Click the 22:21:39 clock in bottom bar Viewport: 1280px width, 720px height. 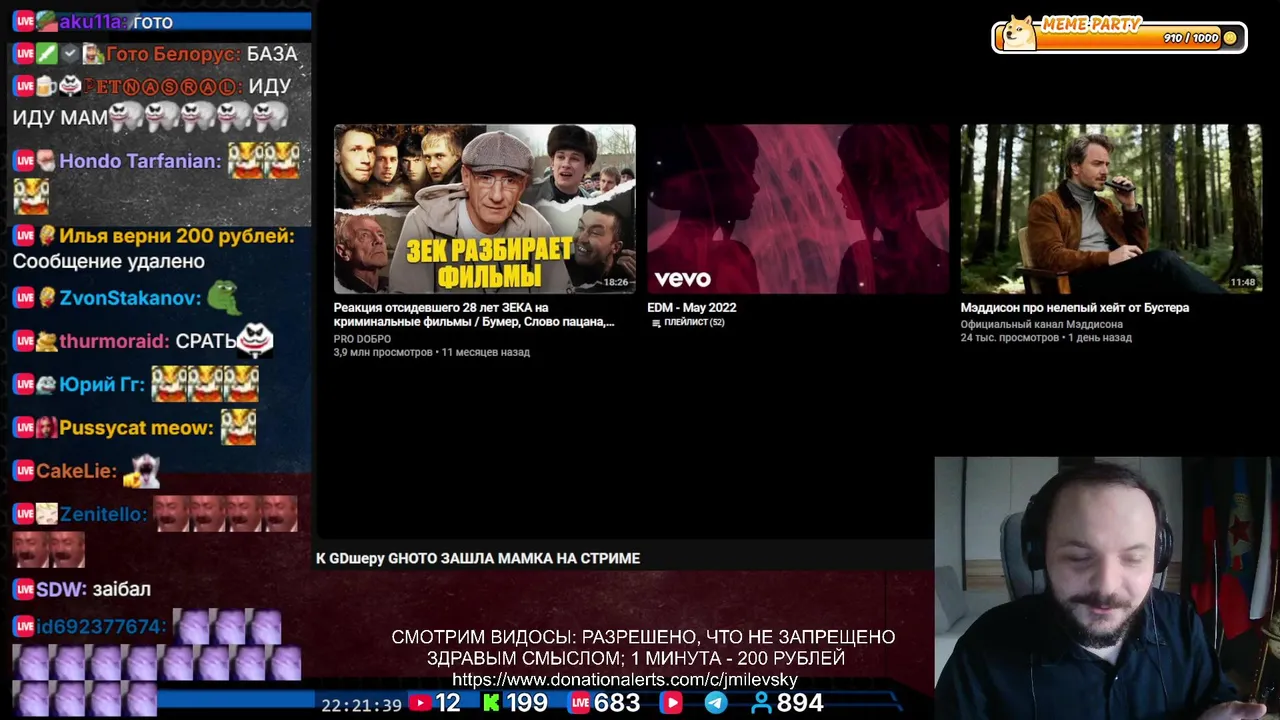point(361,705)
